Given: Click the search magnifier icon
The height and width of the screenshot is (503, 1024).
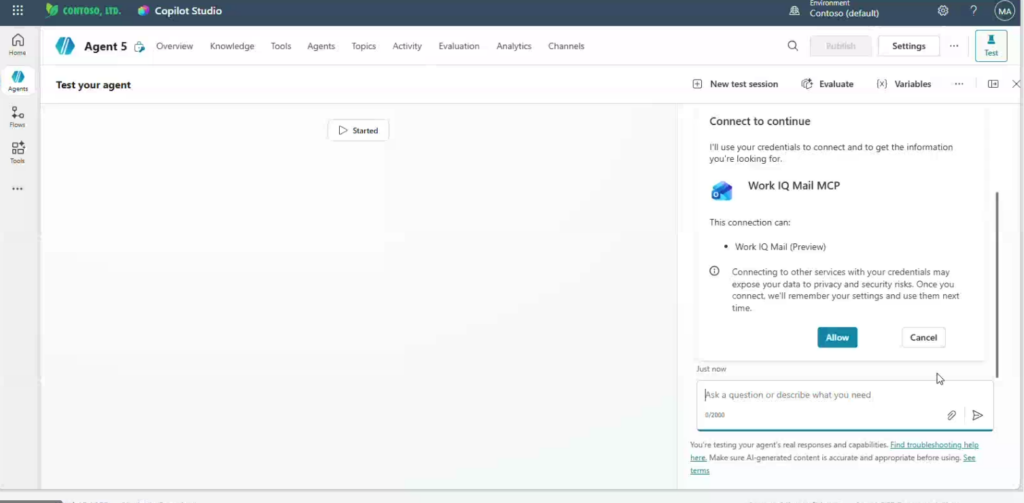Looking at the screenshot, I should click(x=793, y=46).
